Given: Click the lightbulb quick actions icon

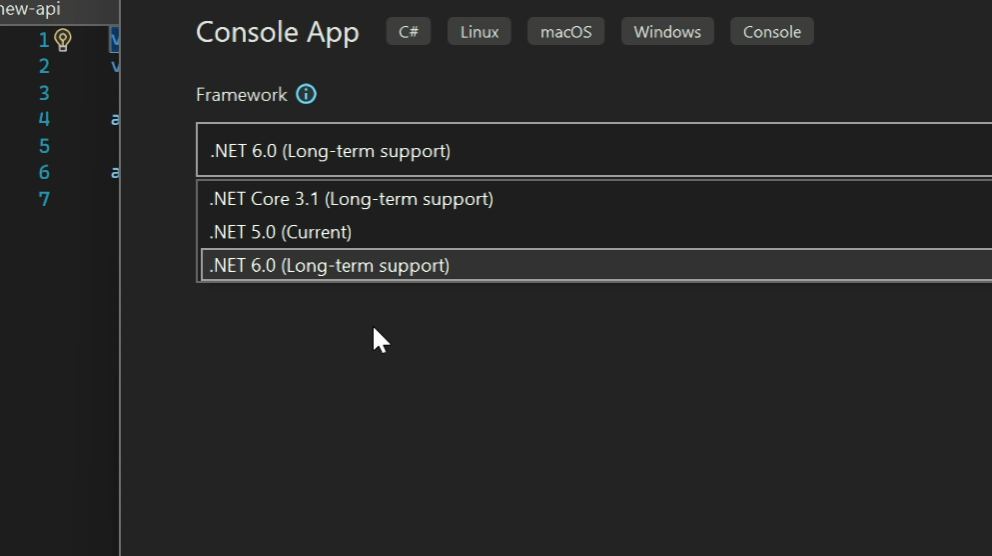Looking at the screenshot, I should (63, 40).
